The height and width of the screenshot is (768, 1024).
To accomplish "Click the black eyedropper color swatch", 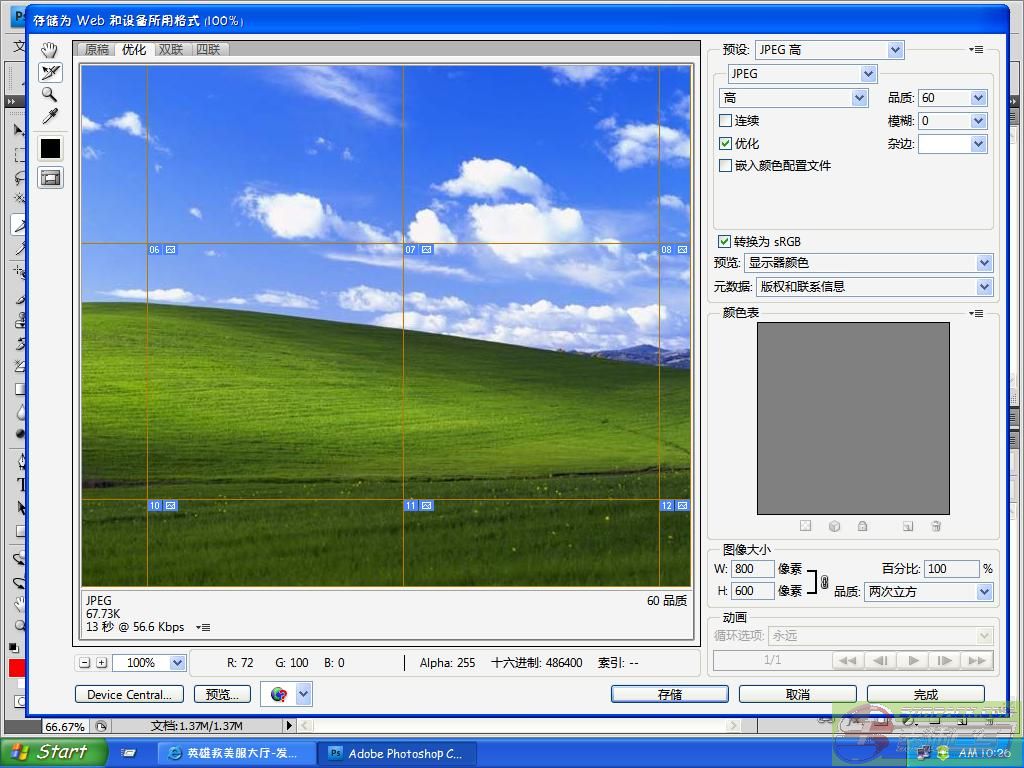I will point(50,148).
